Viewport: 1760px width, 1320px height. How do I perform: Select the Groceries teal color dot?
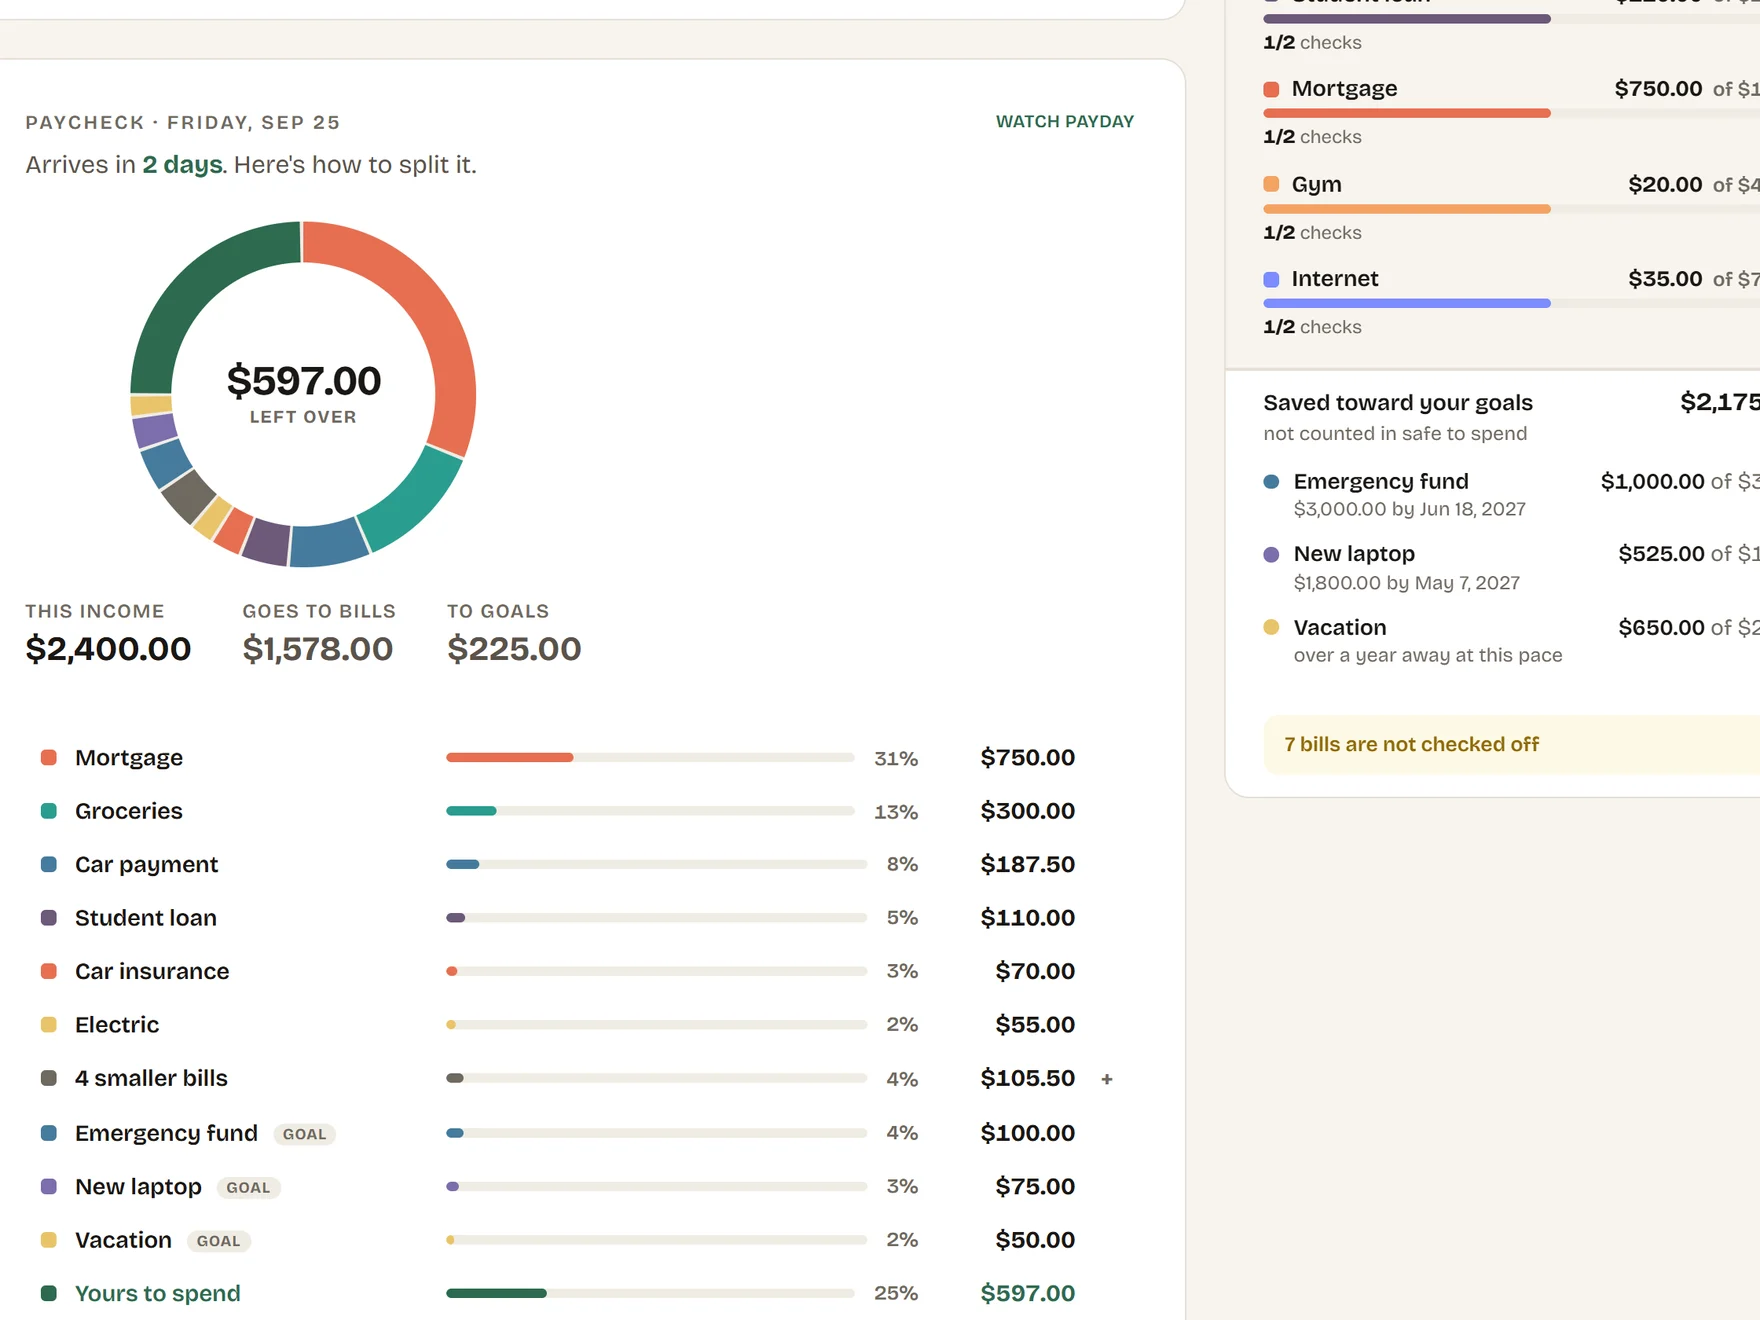pyautogui.click(x=48, y=811)
